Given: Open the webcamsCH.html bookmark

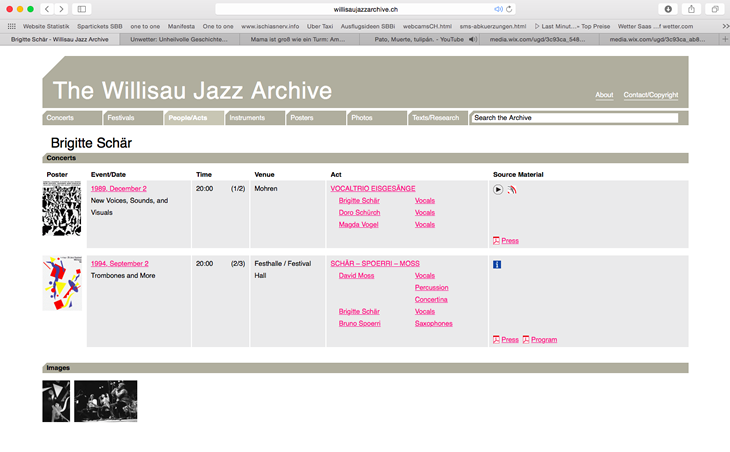Looking at the screenshot, I should (427, 27).
